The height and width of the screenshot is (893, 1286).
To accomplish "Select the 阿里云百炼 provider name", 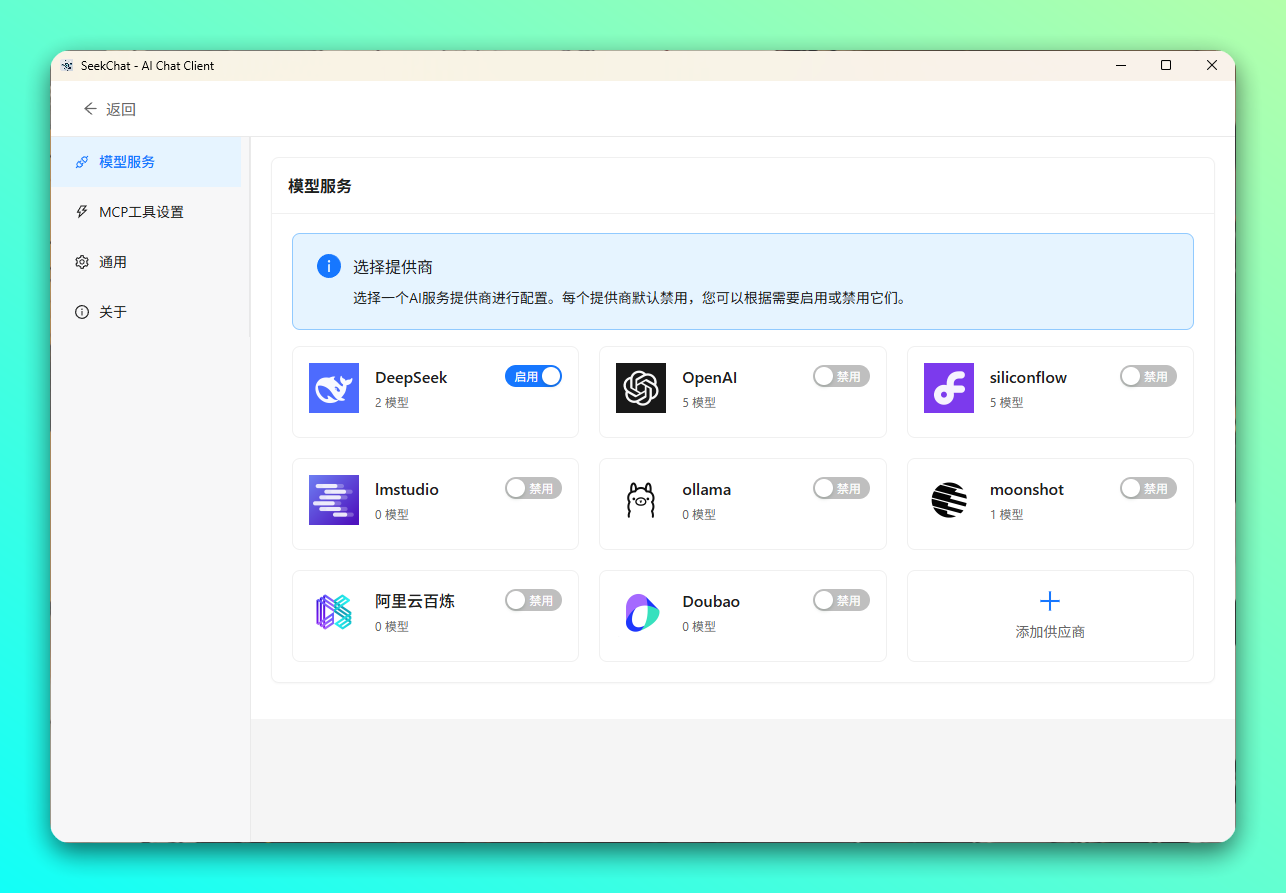I will pyautogui.click(x=415, y=602).
